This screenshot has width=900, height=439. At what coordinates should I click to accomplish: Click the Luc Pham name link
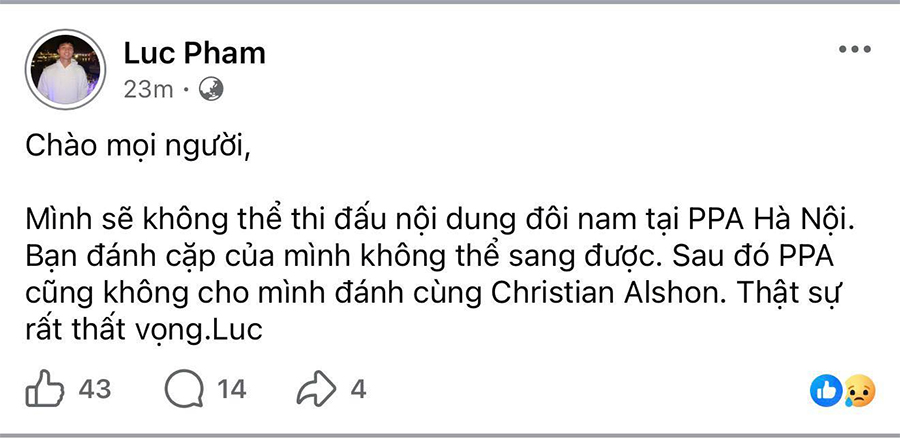[194, 52]
